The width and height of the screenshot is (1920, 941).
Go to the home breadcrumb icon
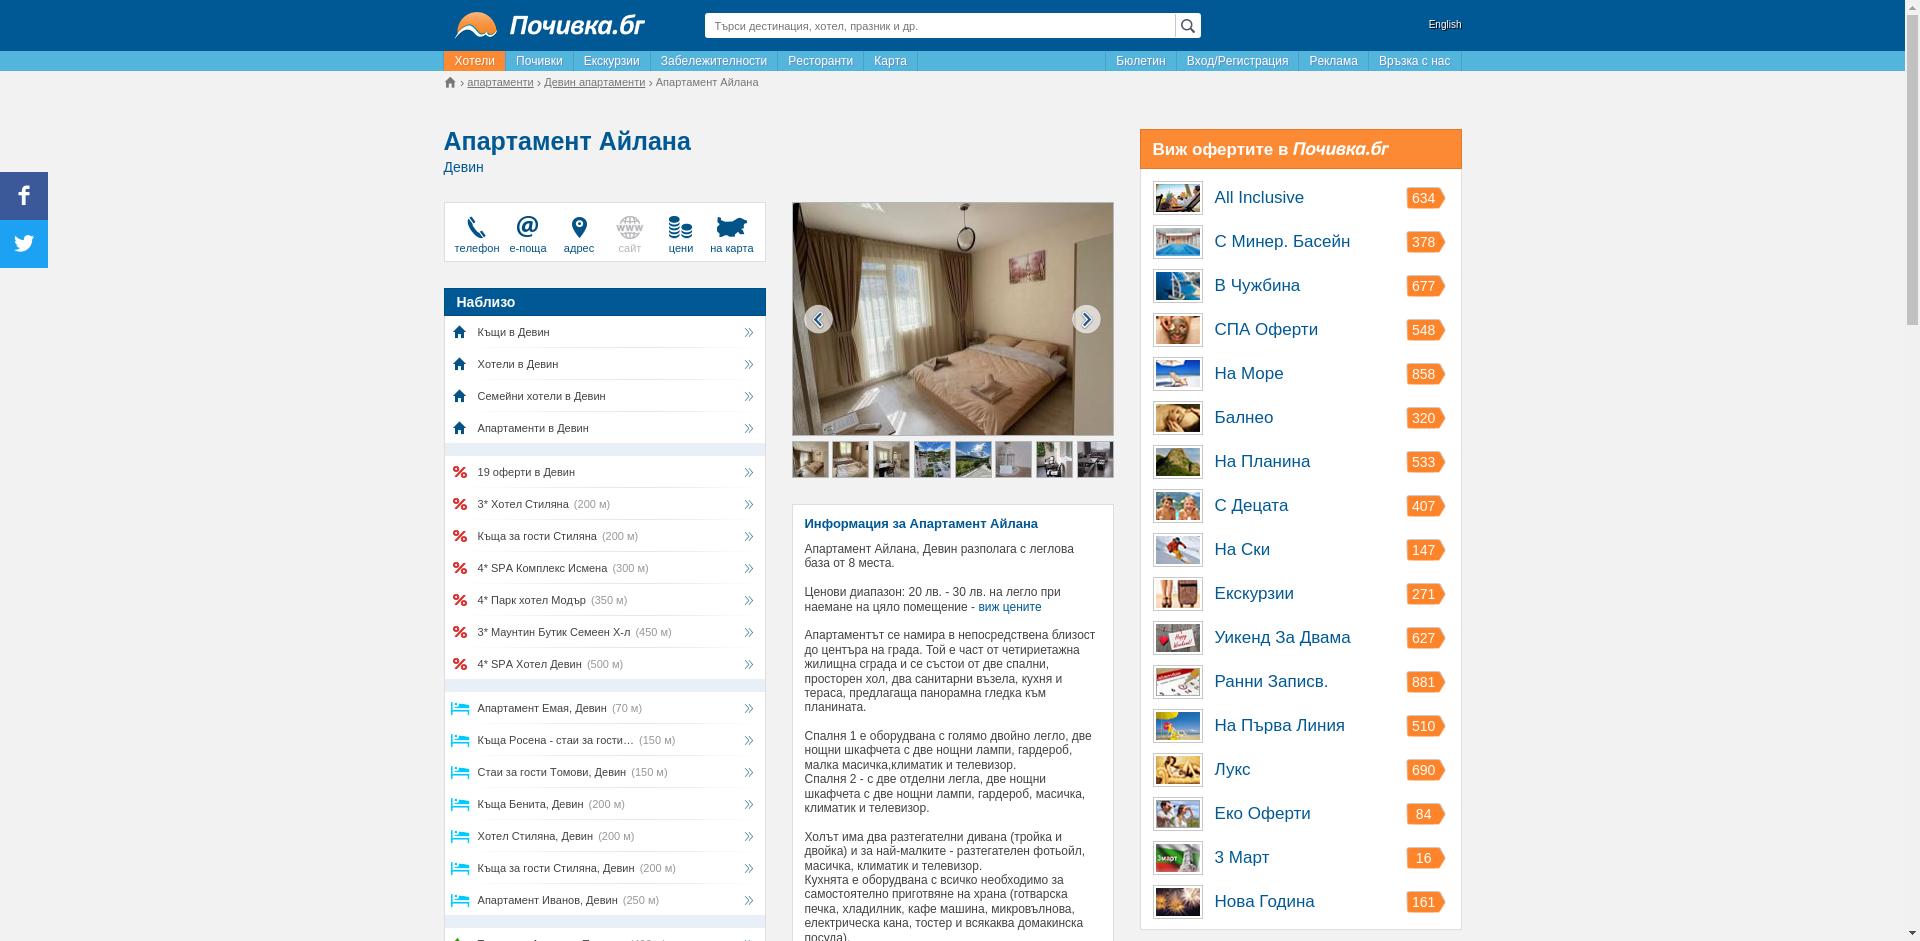[x=450, y=83]
